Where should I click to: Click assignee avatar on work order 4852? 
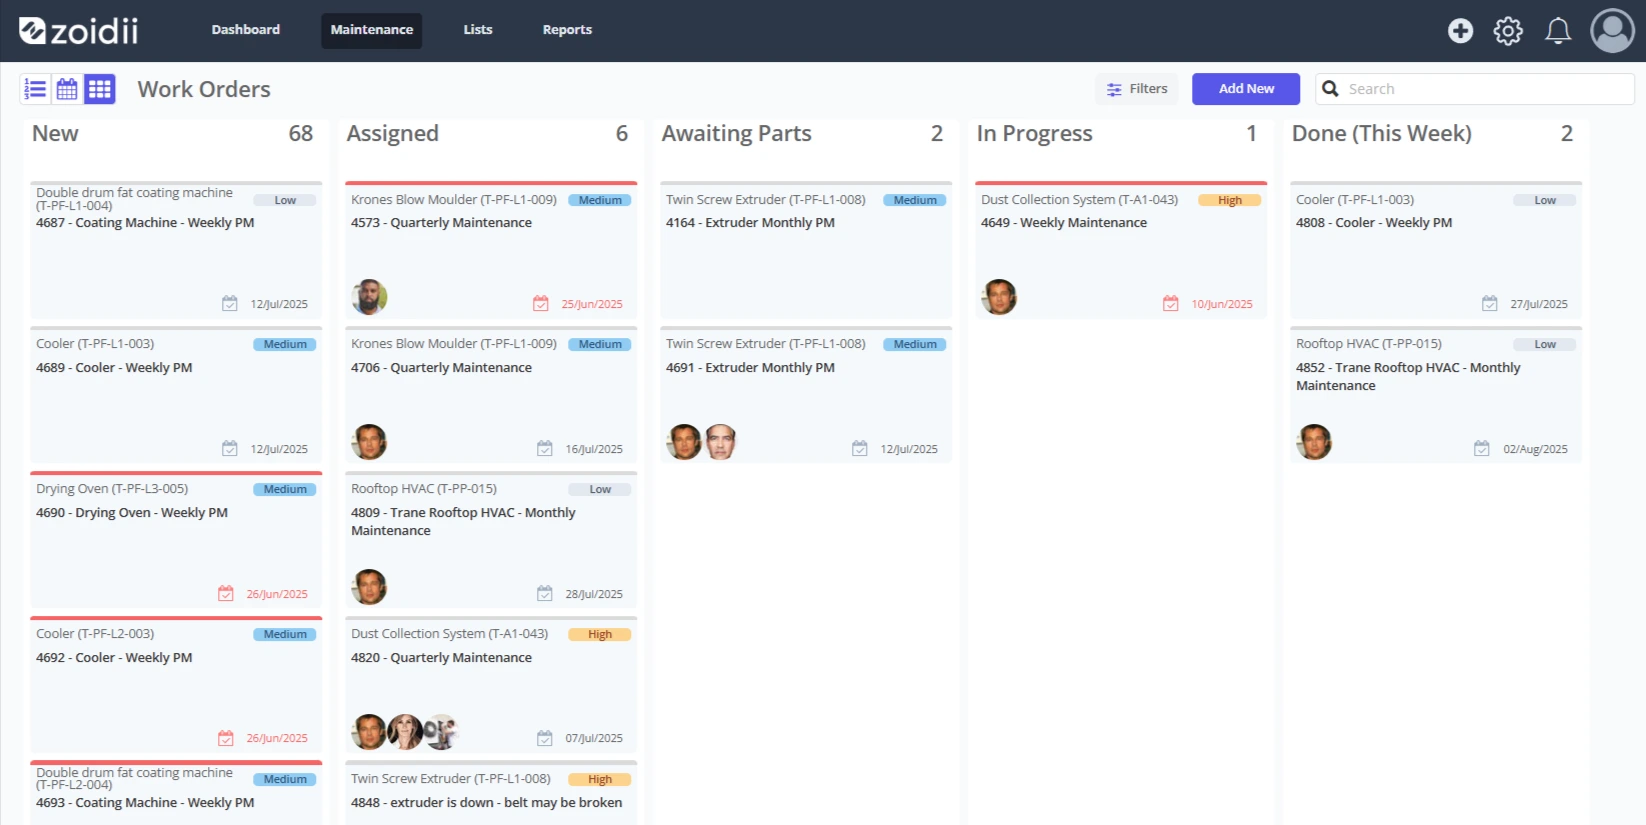[x=1314, y=442]
